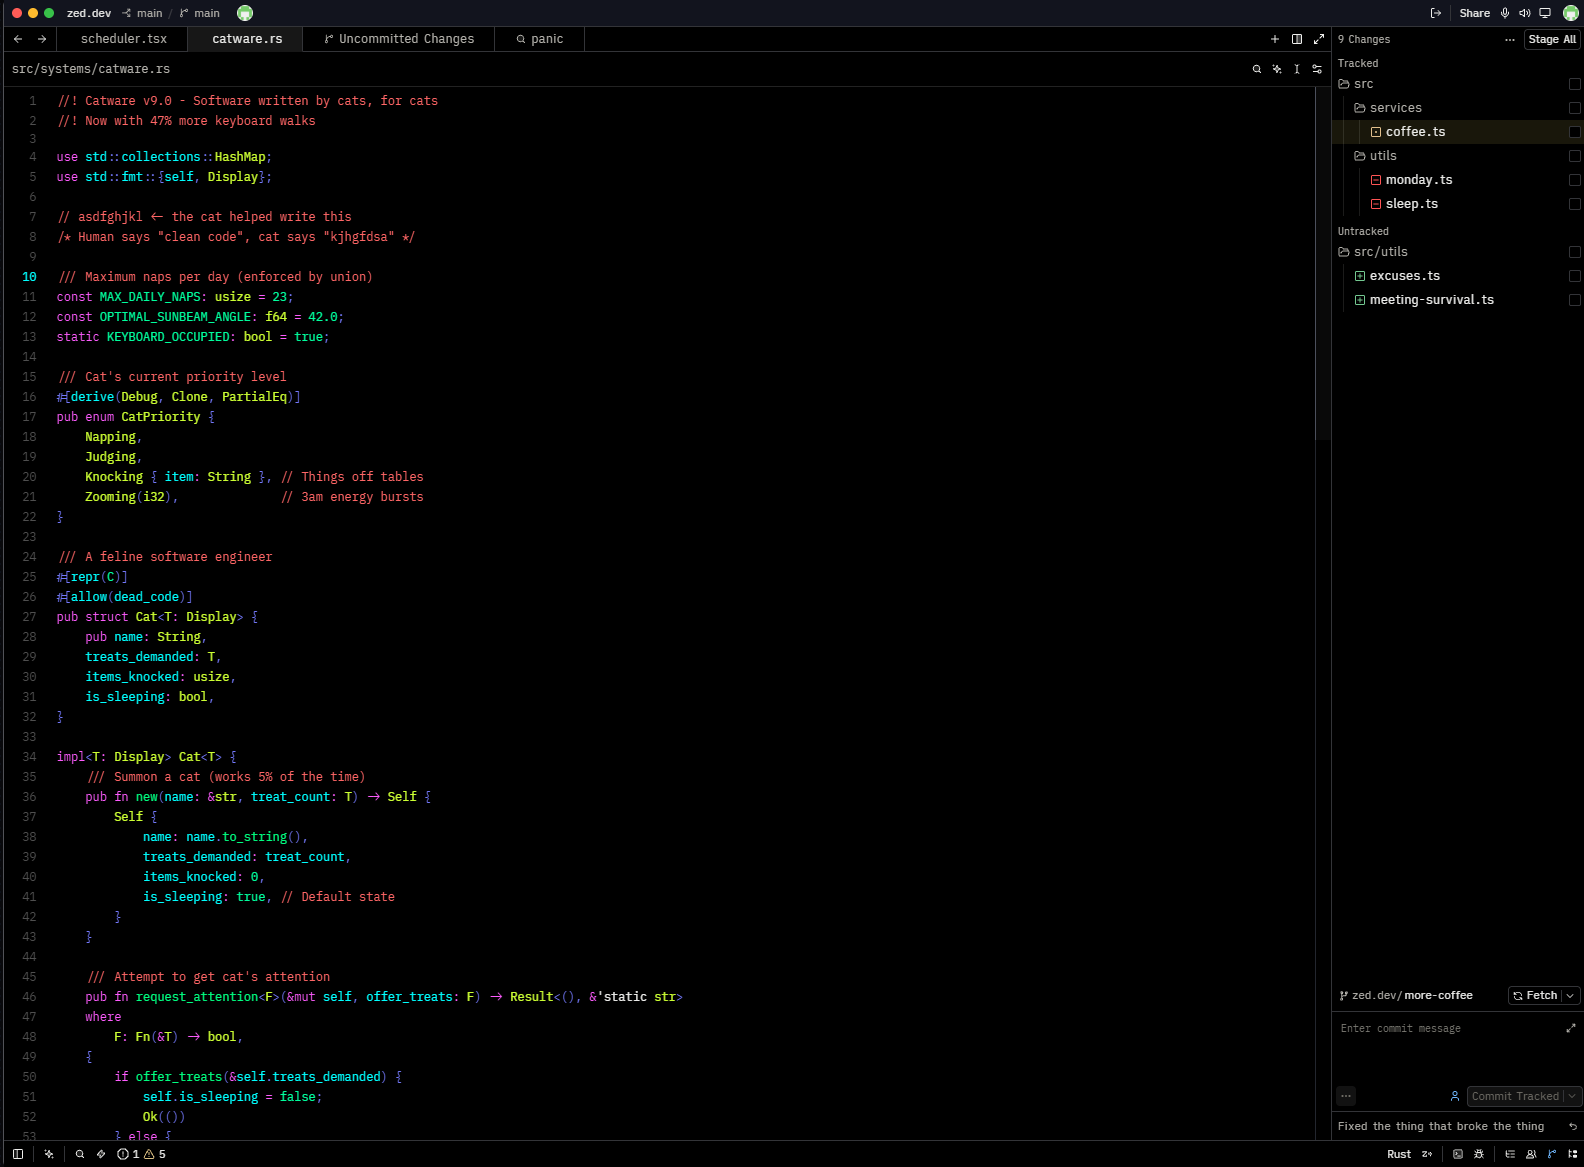1584x1167 pixels.
Task: Open the debugger bug icon
Action: click(x=1479, y=1154)
